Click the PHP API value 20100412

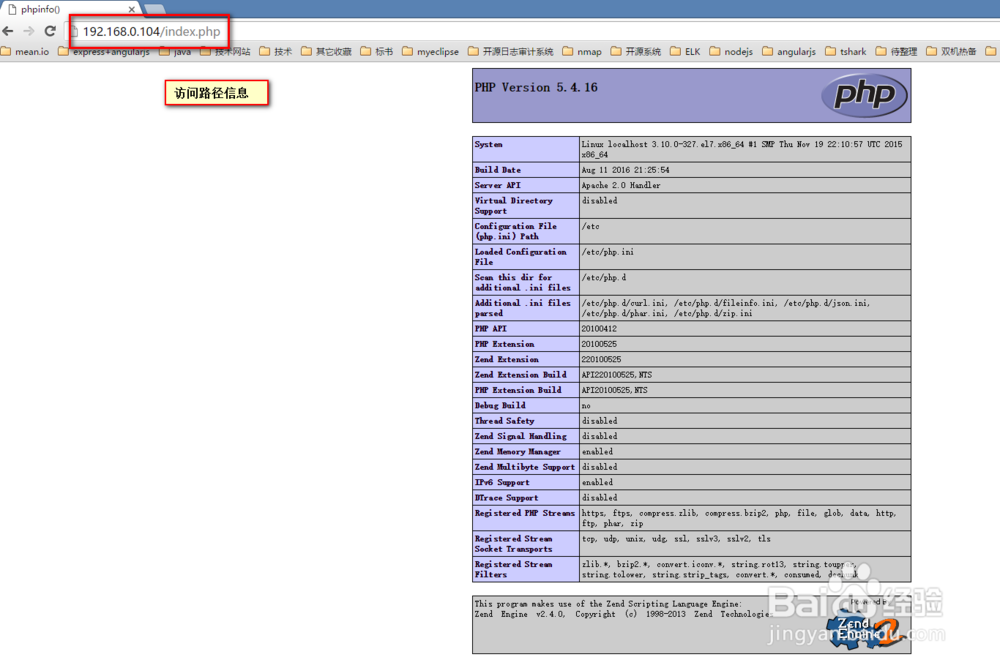point(599,329)
